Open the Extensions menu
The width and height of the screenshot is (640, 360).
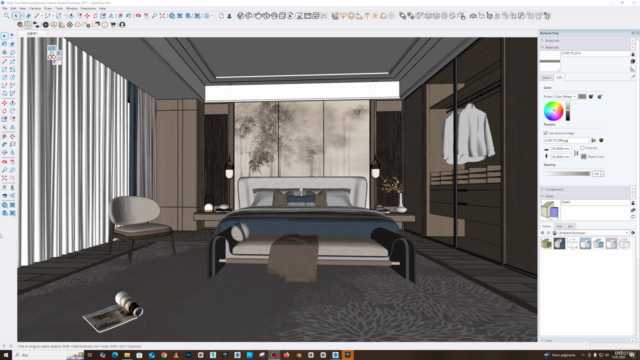pyautogui.click(x=88, y=8)
